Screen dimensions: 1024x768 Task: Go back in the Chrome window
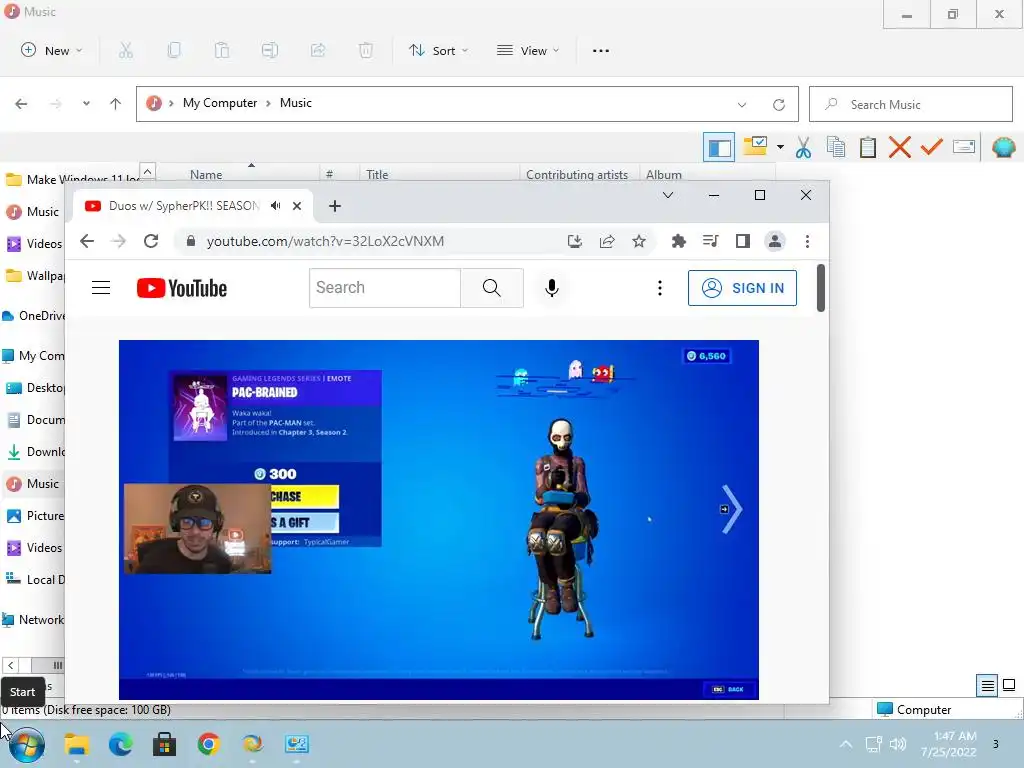[x=87, y=241]
